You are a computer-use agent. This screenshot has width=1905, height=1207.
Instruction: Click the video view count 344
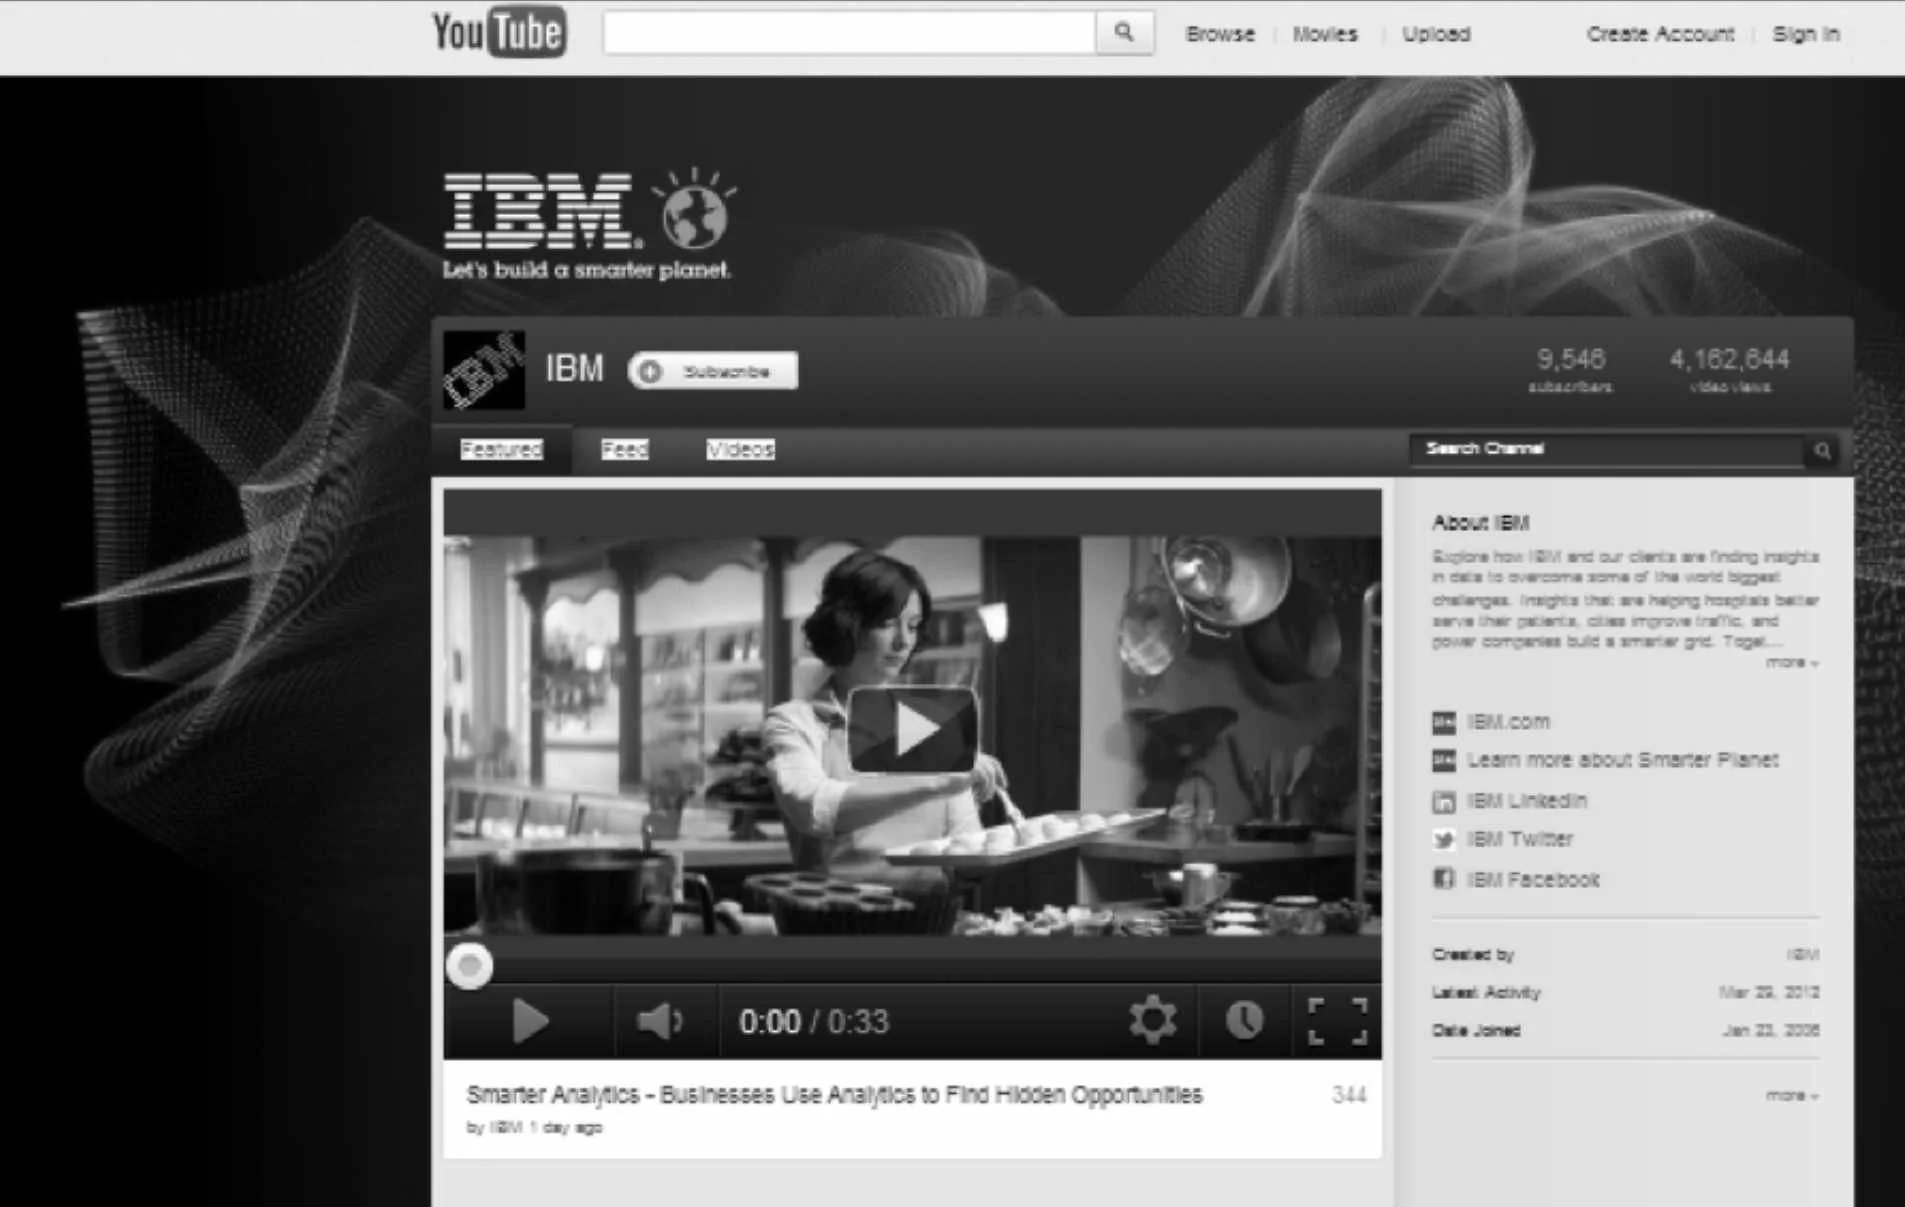pos(1349,1096)
